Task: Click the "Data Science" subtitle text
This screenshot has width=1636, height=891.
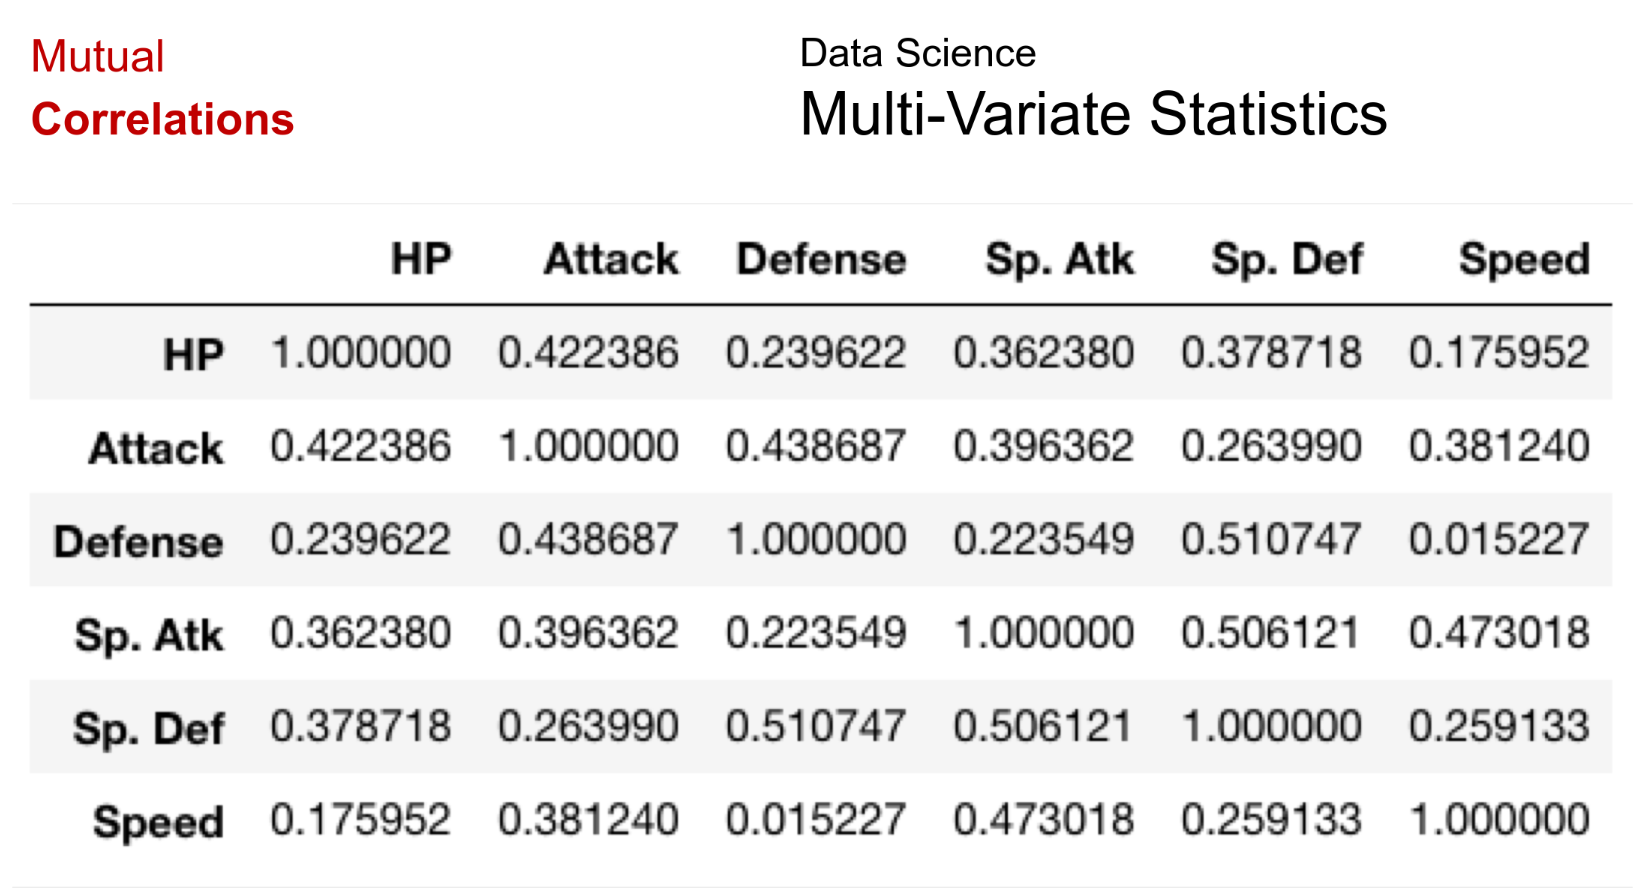Action: [x=917, y=53]
